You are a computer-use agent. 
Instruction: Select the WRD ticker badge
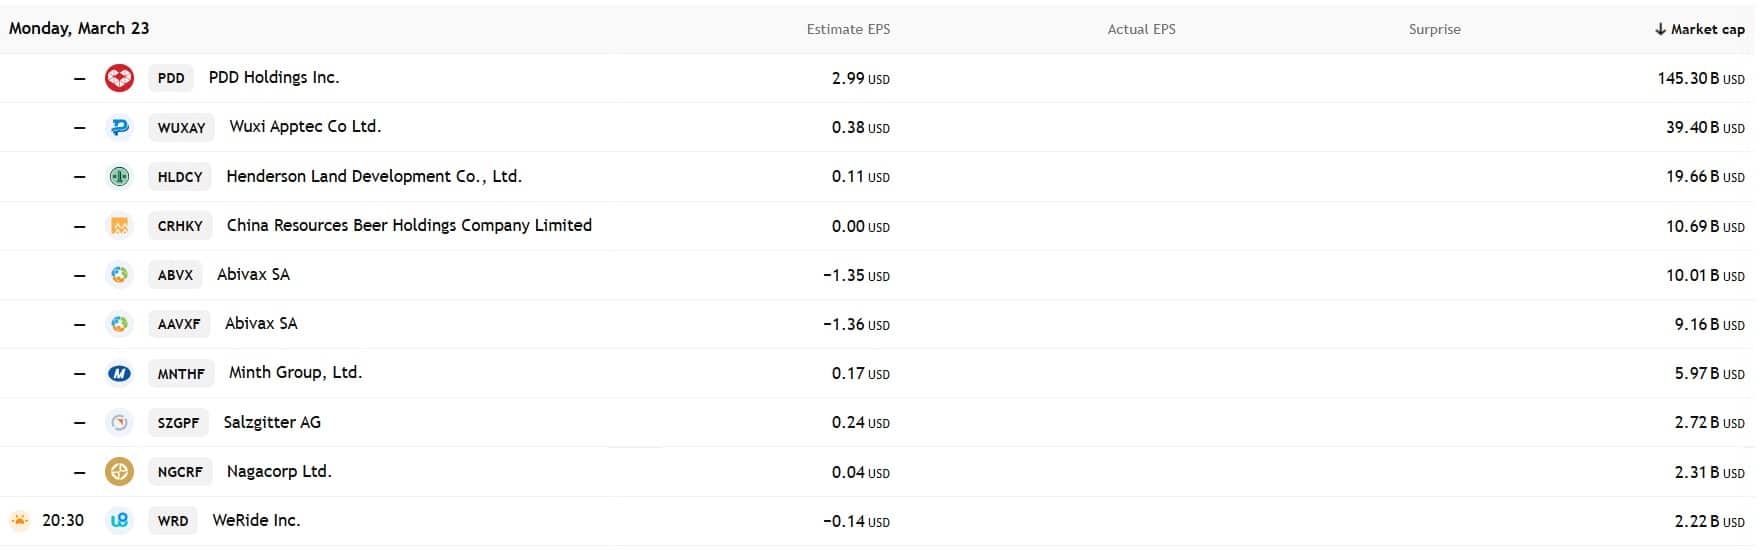tap(173, 521)
